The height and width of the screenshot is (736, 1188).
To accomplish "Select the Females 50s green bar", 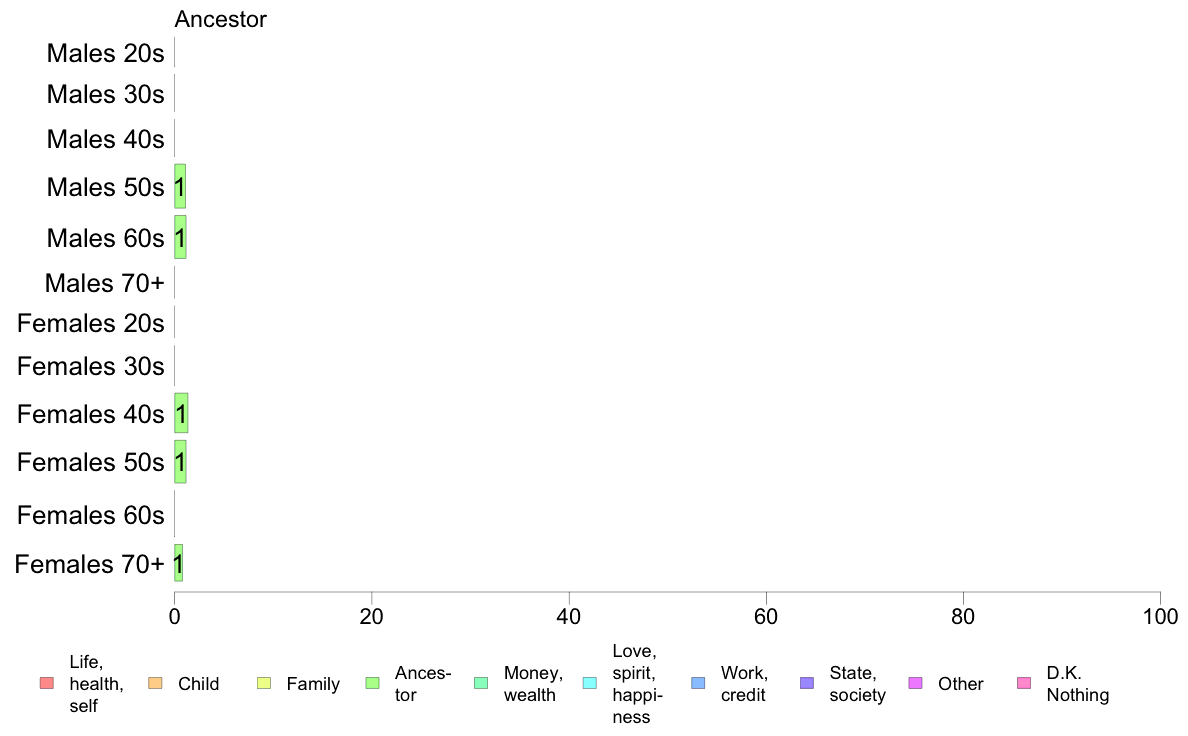I will [180, 462].
